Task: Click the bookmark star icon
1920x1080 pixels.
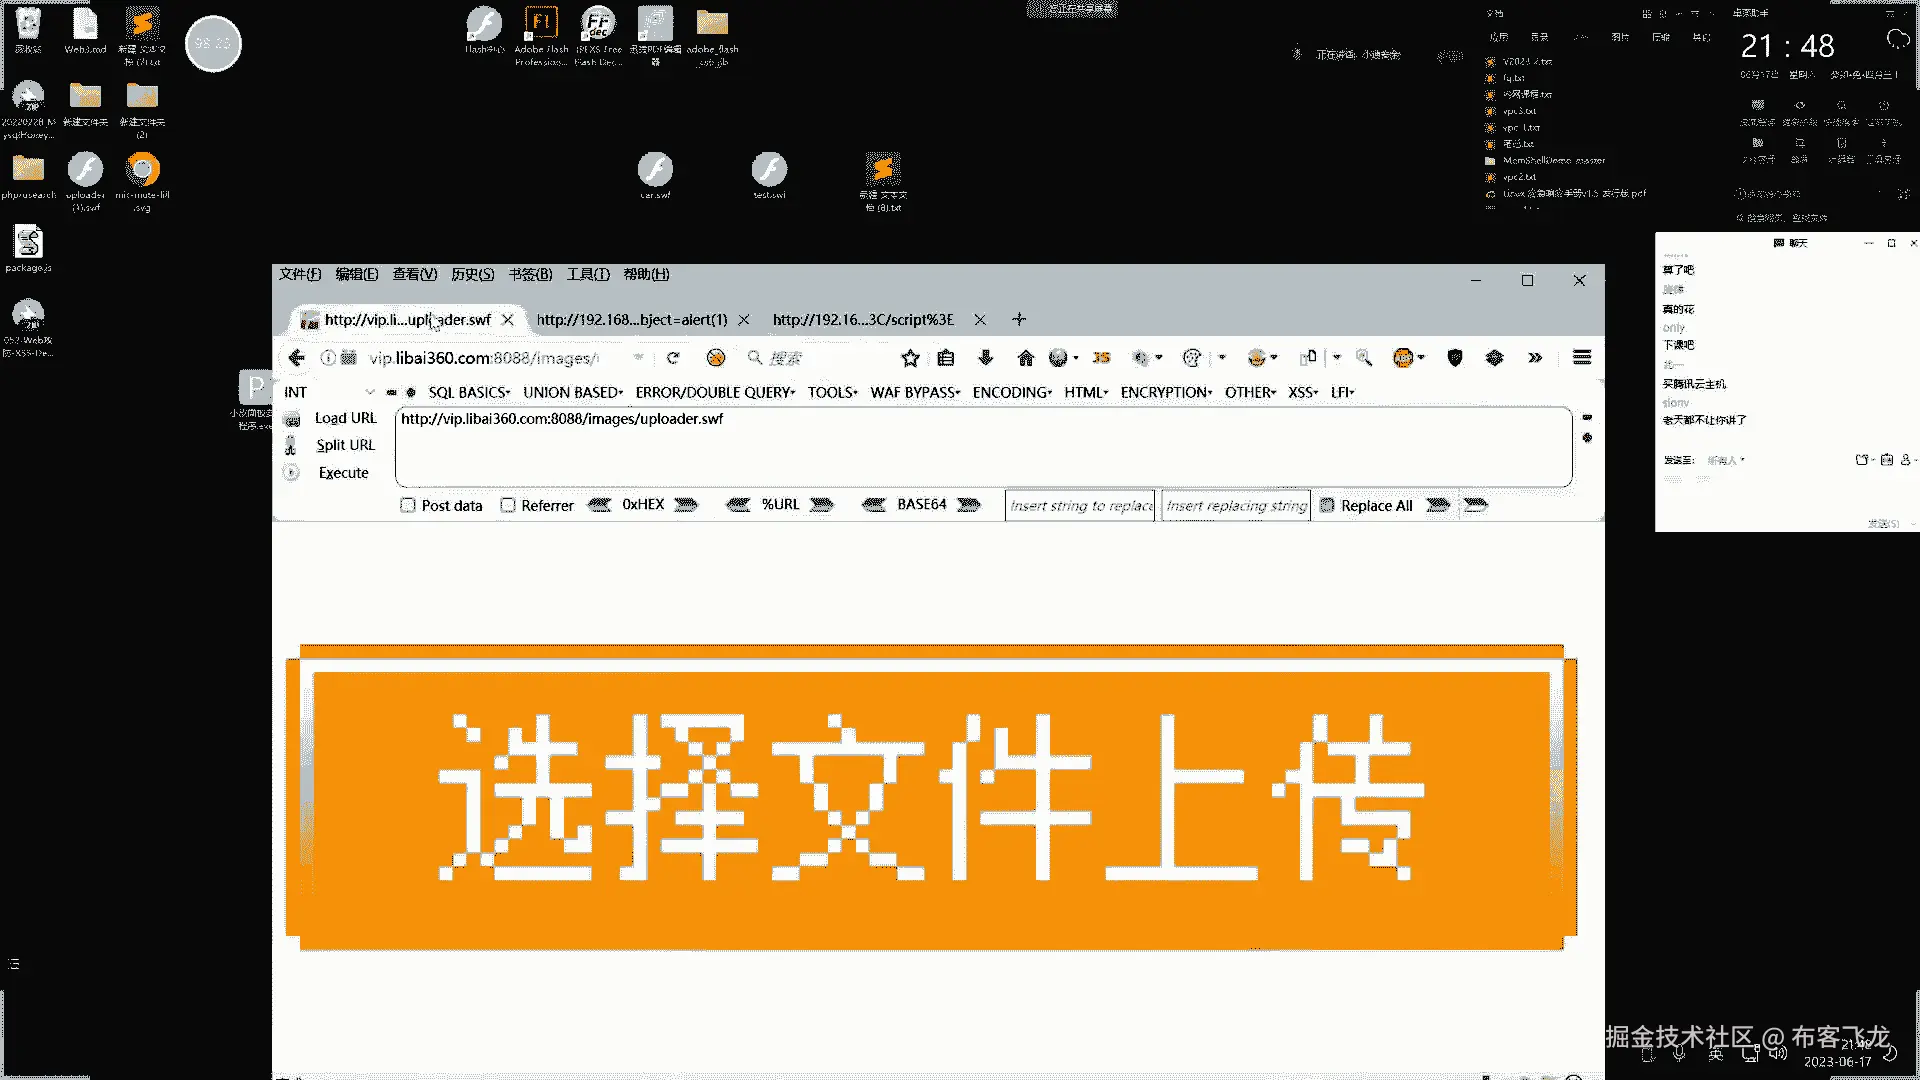Action: 910,358
